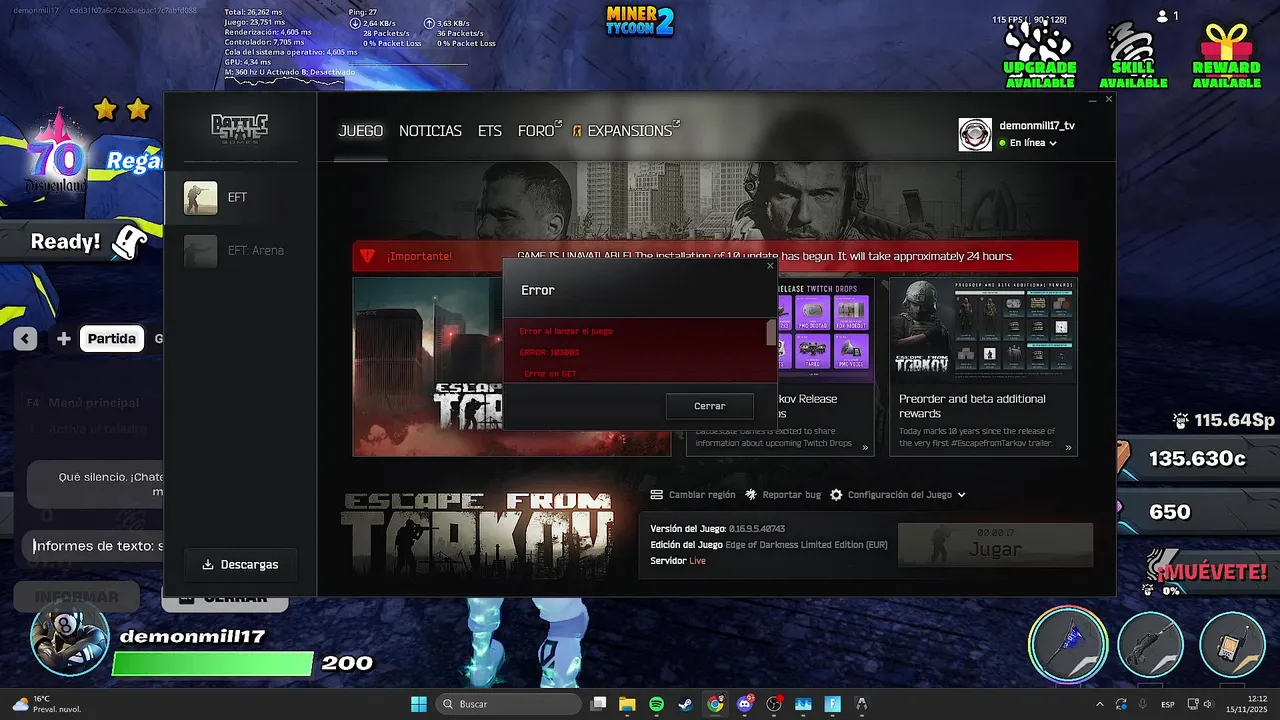
Task: Click Cerrar in the Error dialog
Action: (710, 406)
